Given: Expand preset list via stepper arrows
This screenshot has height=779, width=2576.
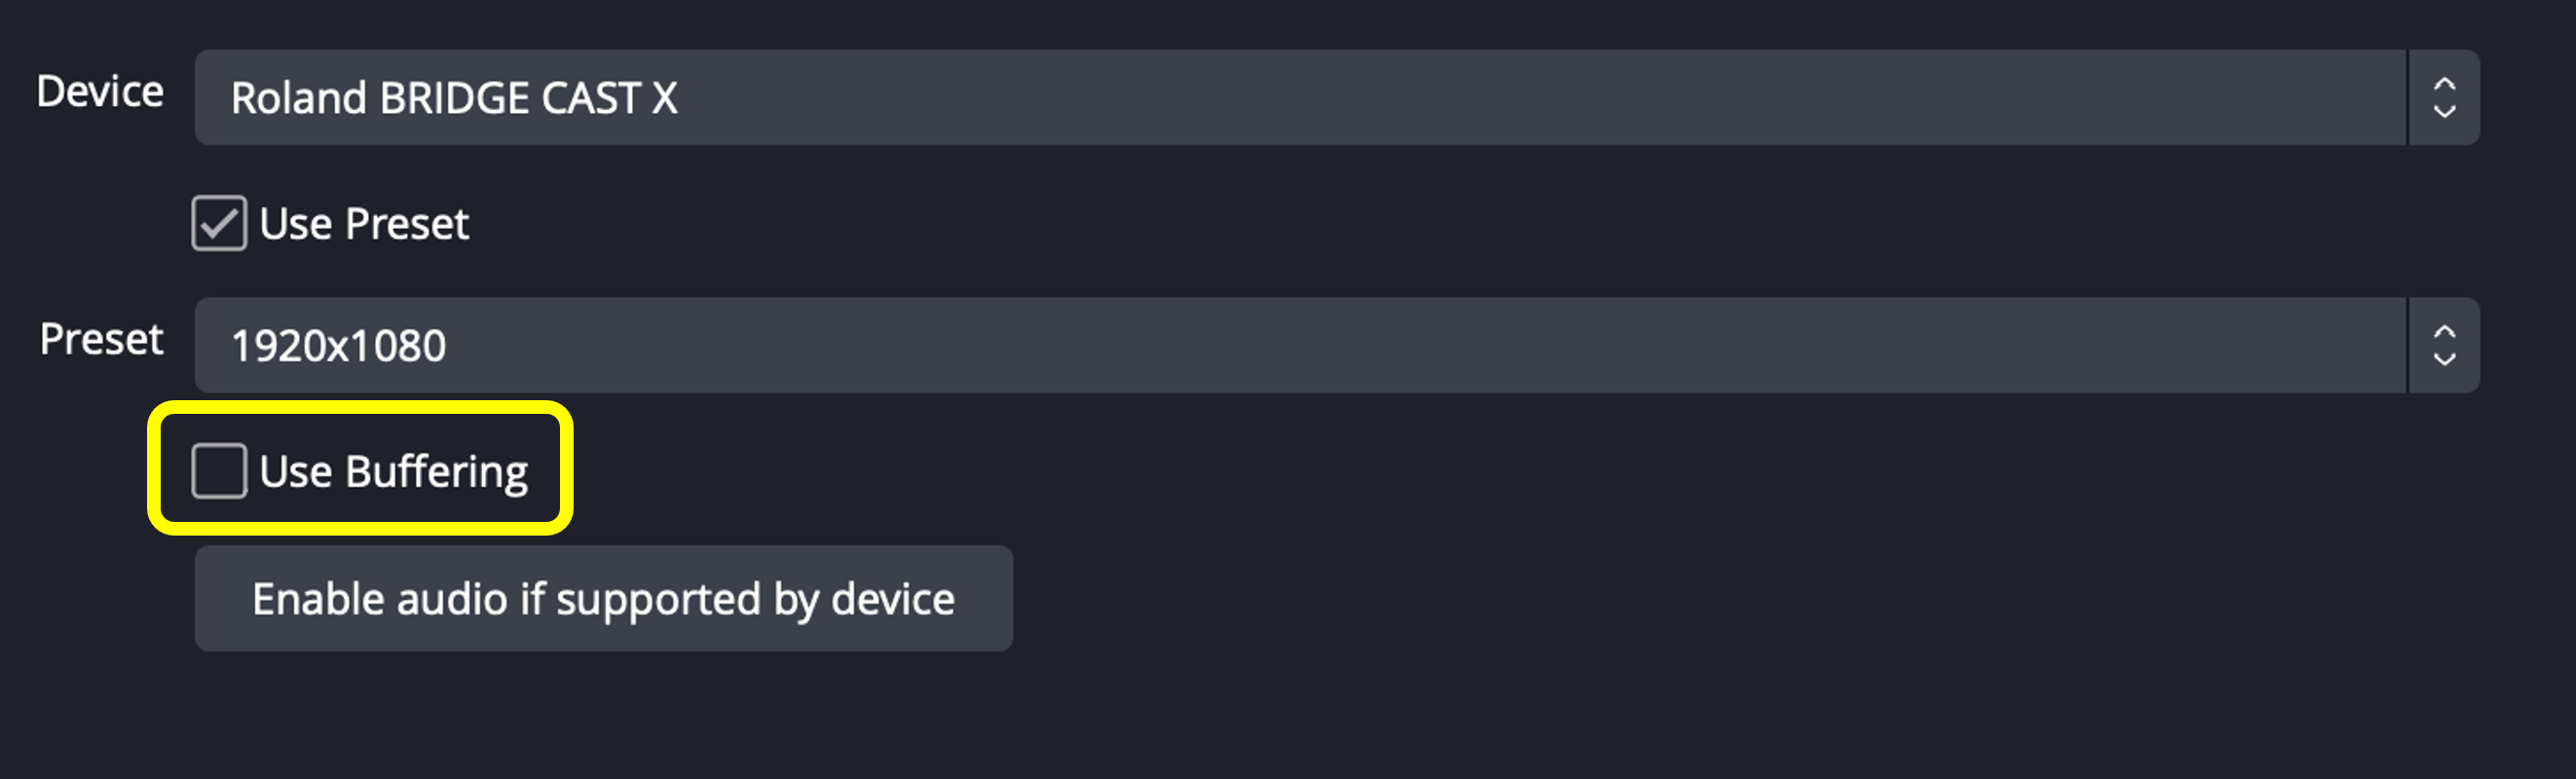Looking at the screenshot, I should [x=2444, y=345].
